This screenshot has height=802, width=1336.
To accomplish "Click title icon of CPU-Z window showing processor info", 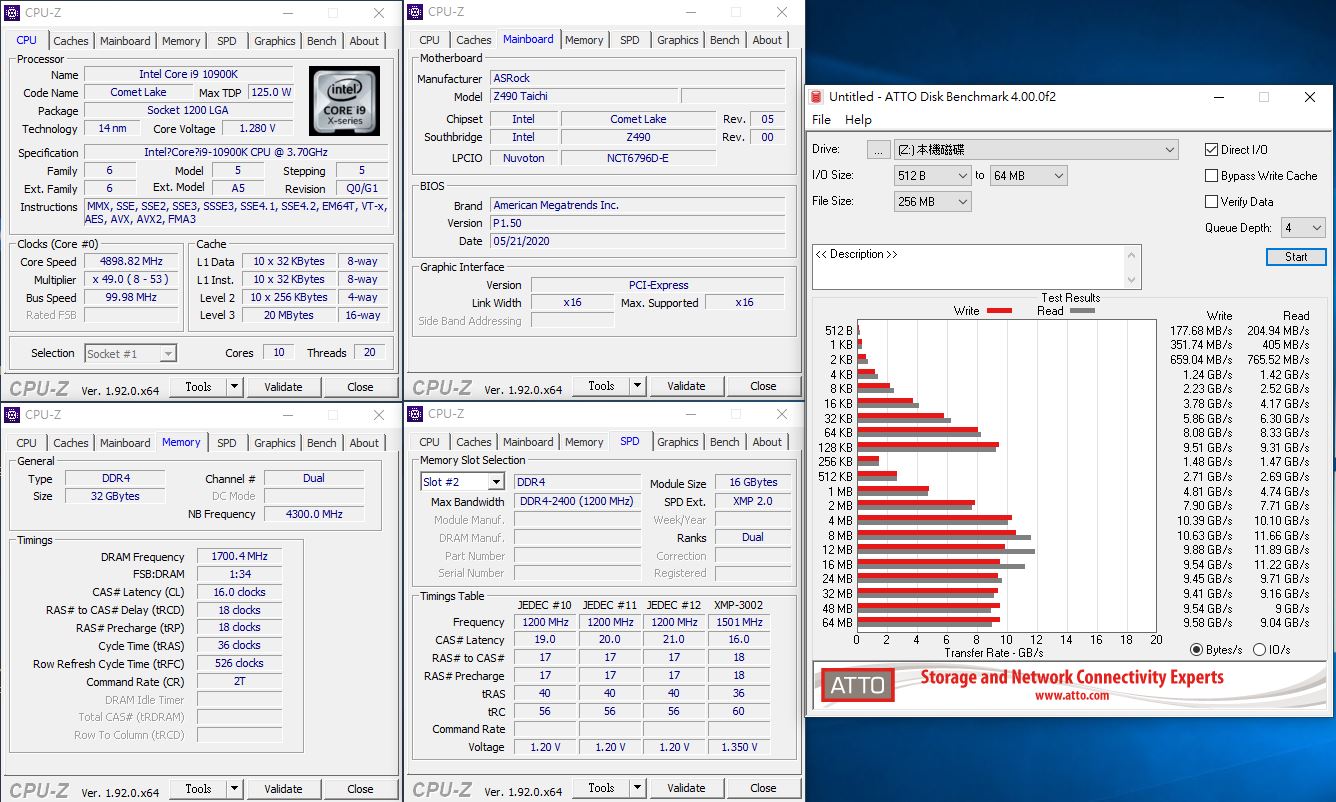I will click(x=13, y=13).
